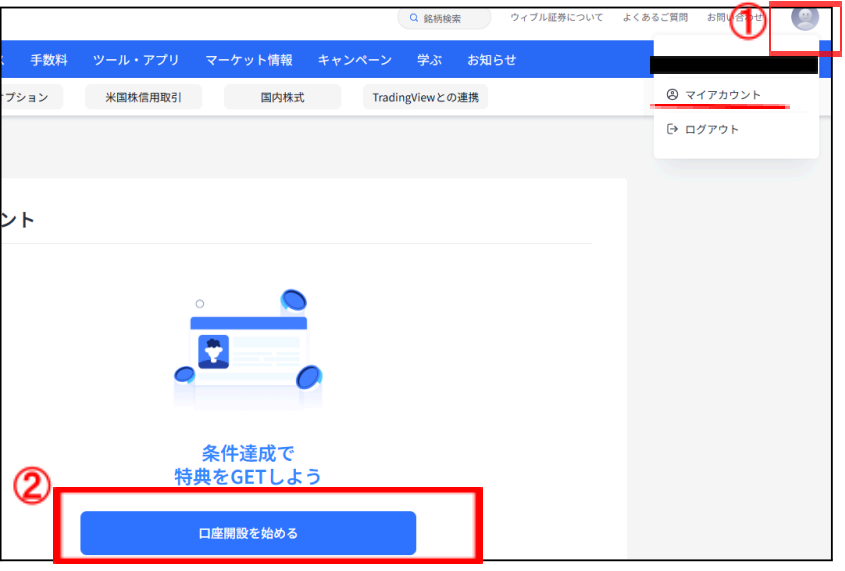Open the 手数料 navigation menu
The image size is (845, 571).
[49, 60]
